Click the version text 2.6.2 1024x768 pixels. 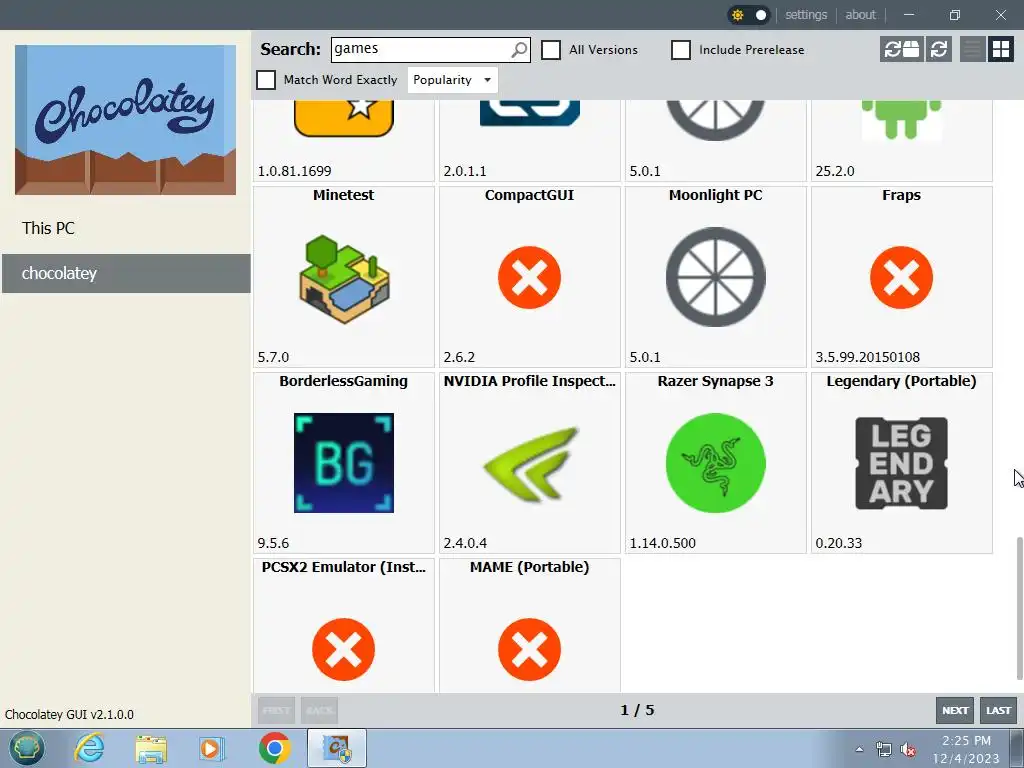pyautogui.click(x=459, y=357)
